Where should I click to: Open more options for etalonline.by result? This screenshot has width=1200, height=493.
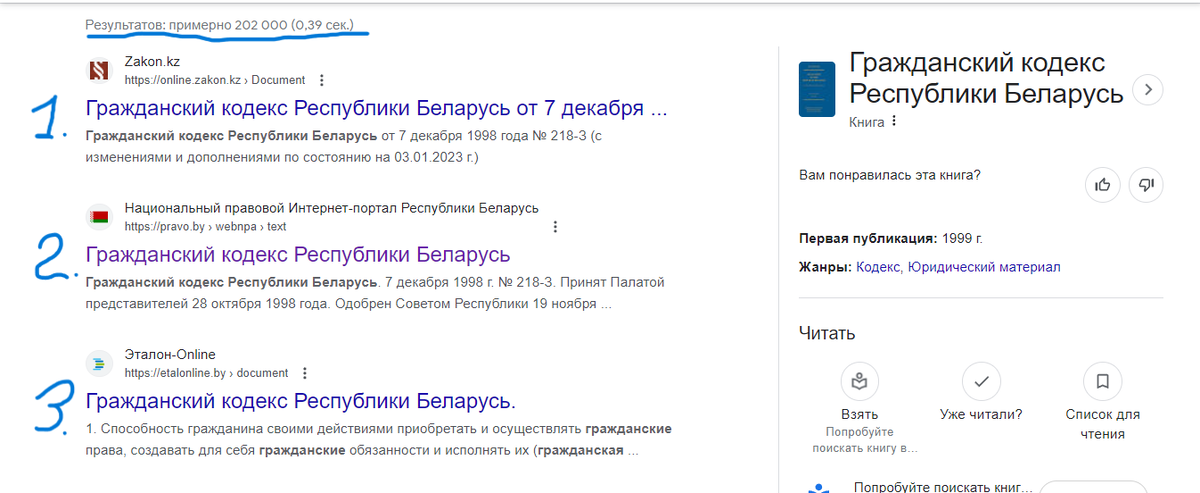(305, 373)
